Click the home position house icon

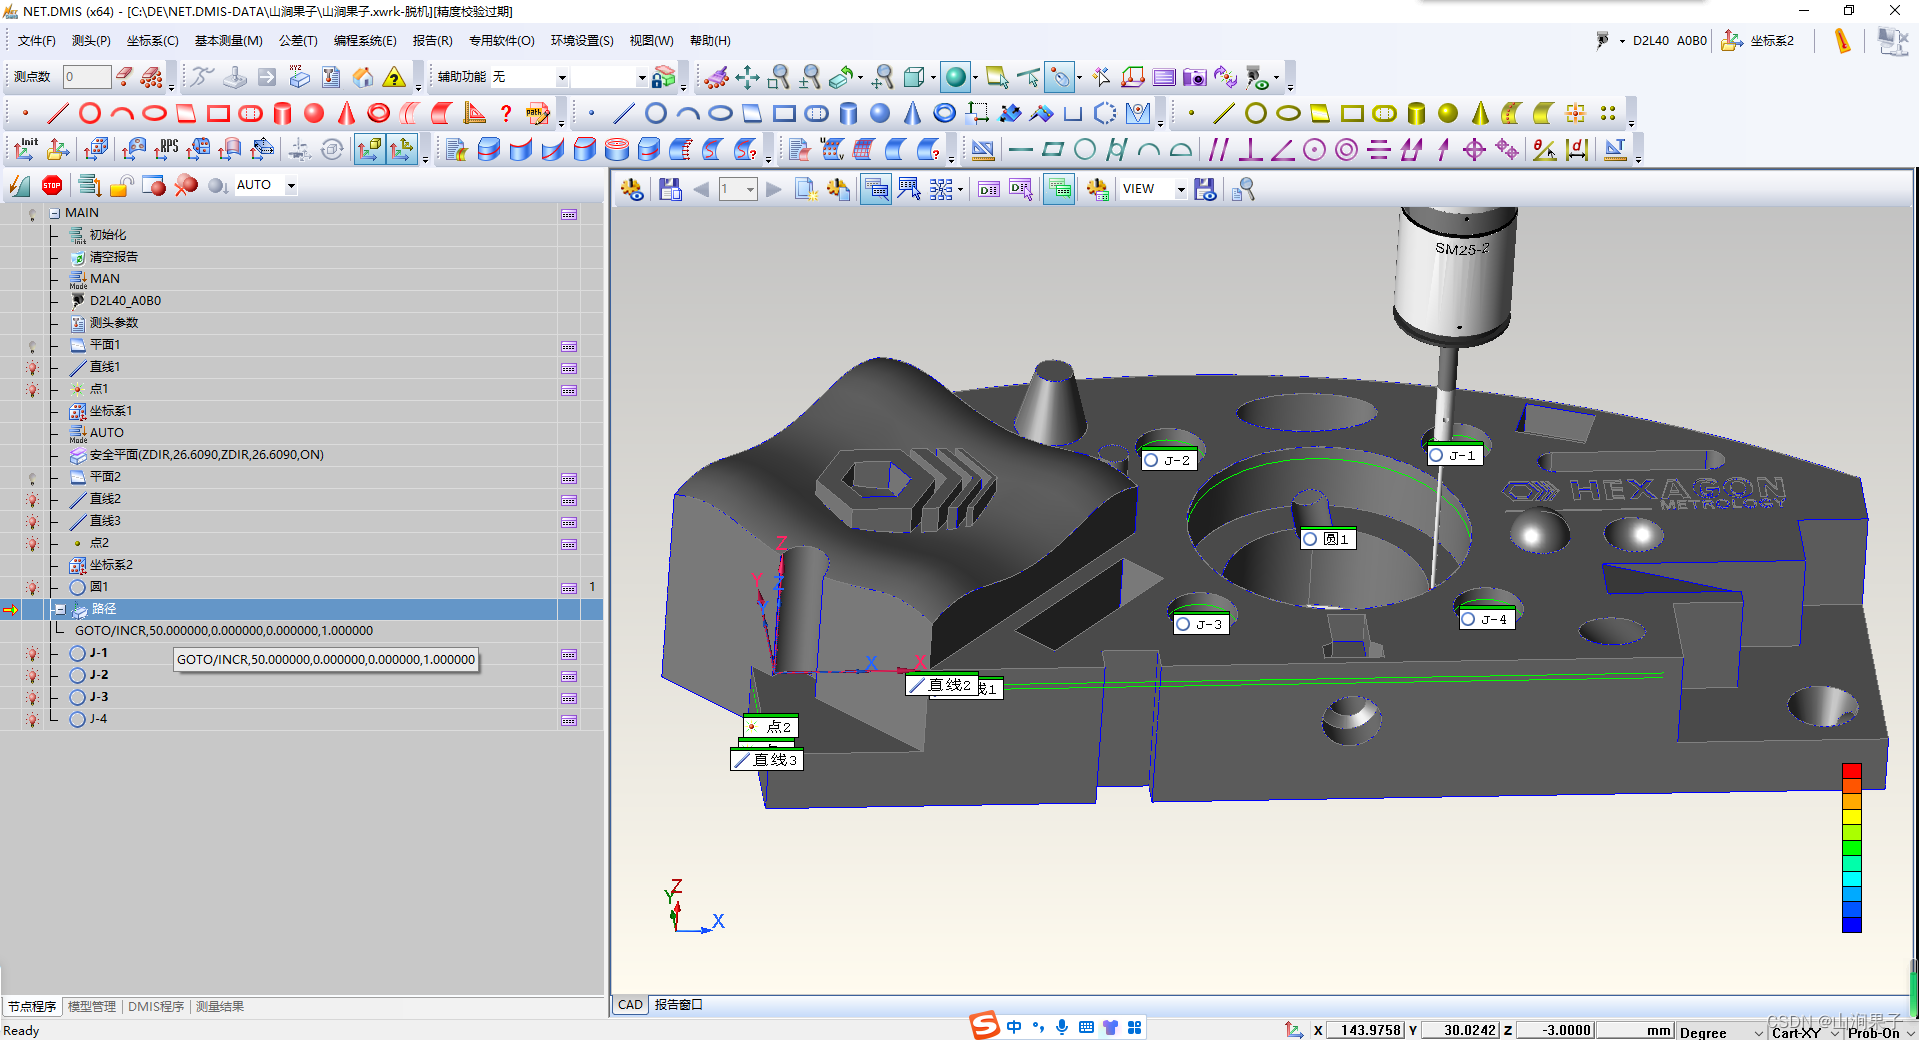click(363, 77)
